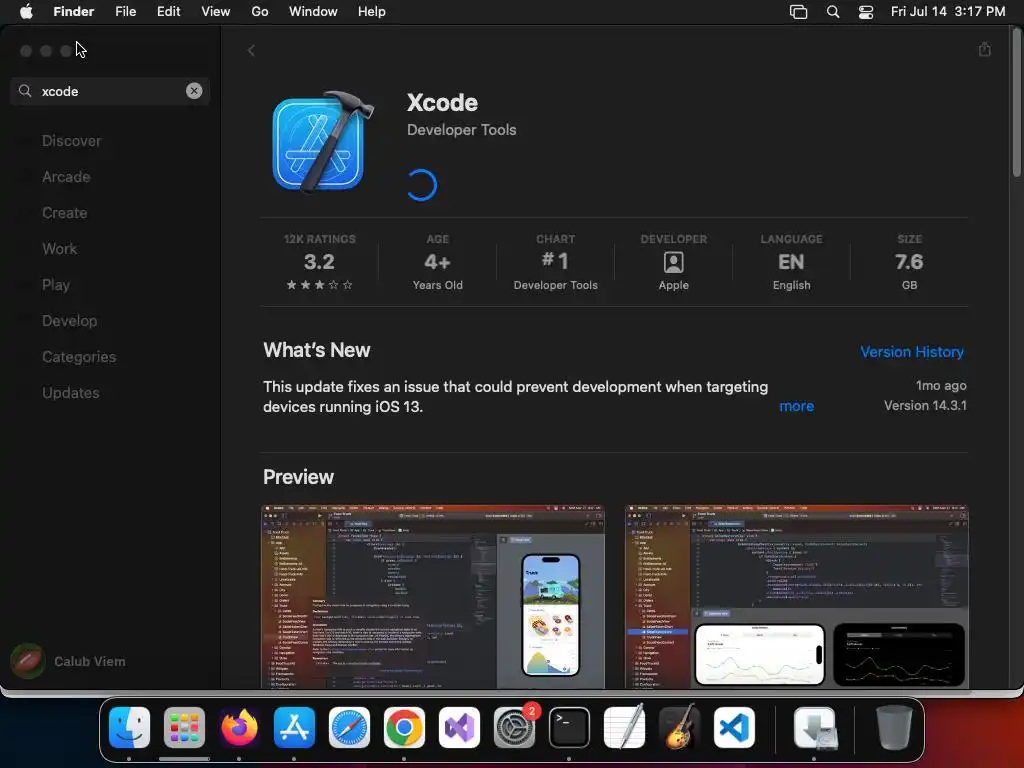Click the 3.2 ratings badge
This screenshot has width=1024, height=768.
point(319,262)
